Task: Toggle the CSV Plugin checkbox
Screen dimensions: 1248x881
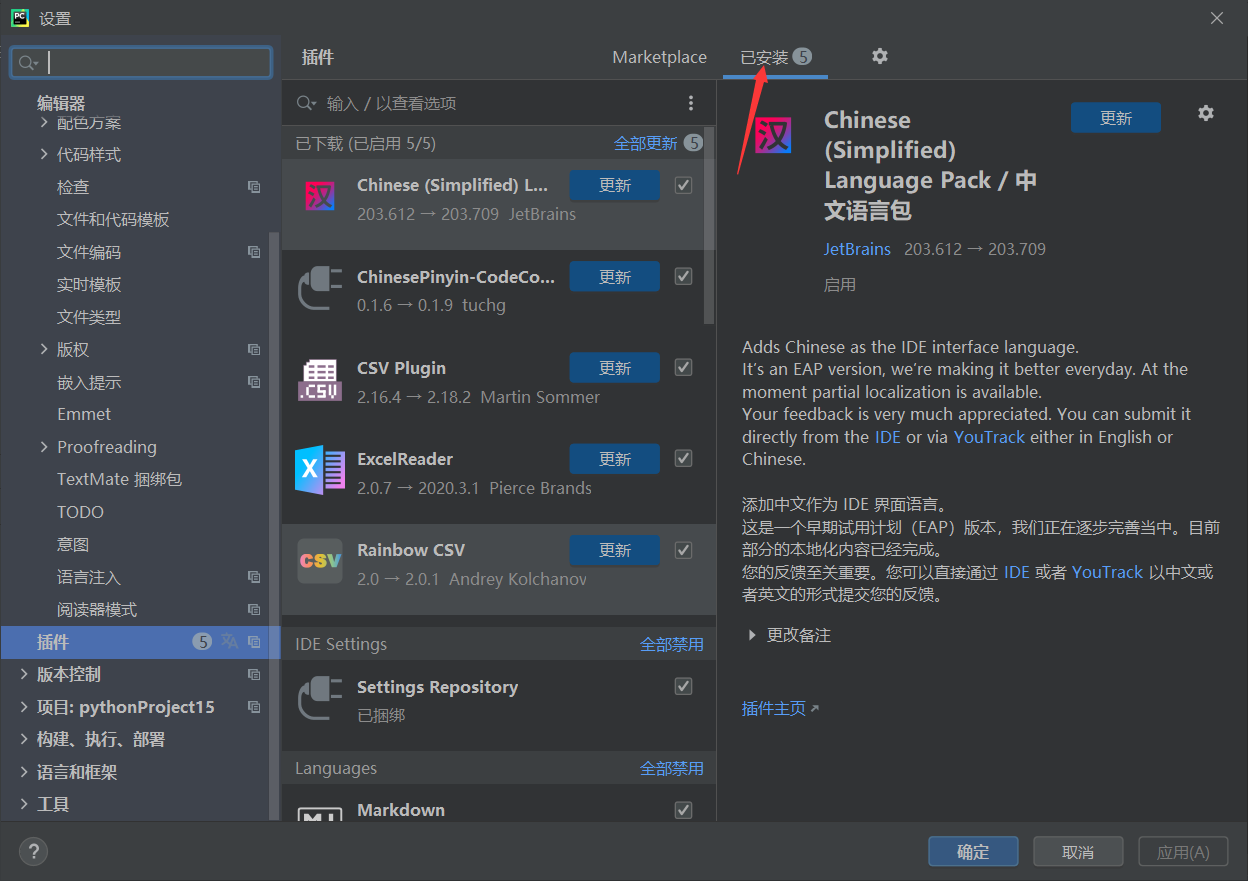Action: (x=684, y=367)
